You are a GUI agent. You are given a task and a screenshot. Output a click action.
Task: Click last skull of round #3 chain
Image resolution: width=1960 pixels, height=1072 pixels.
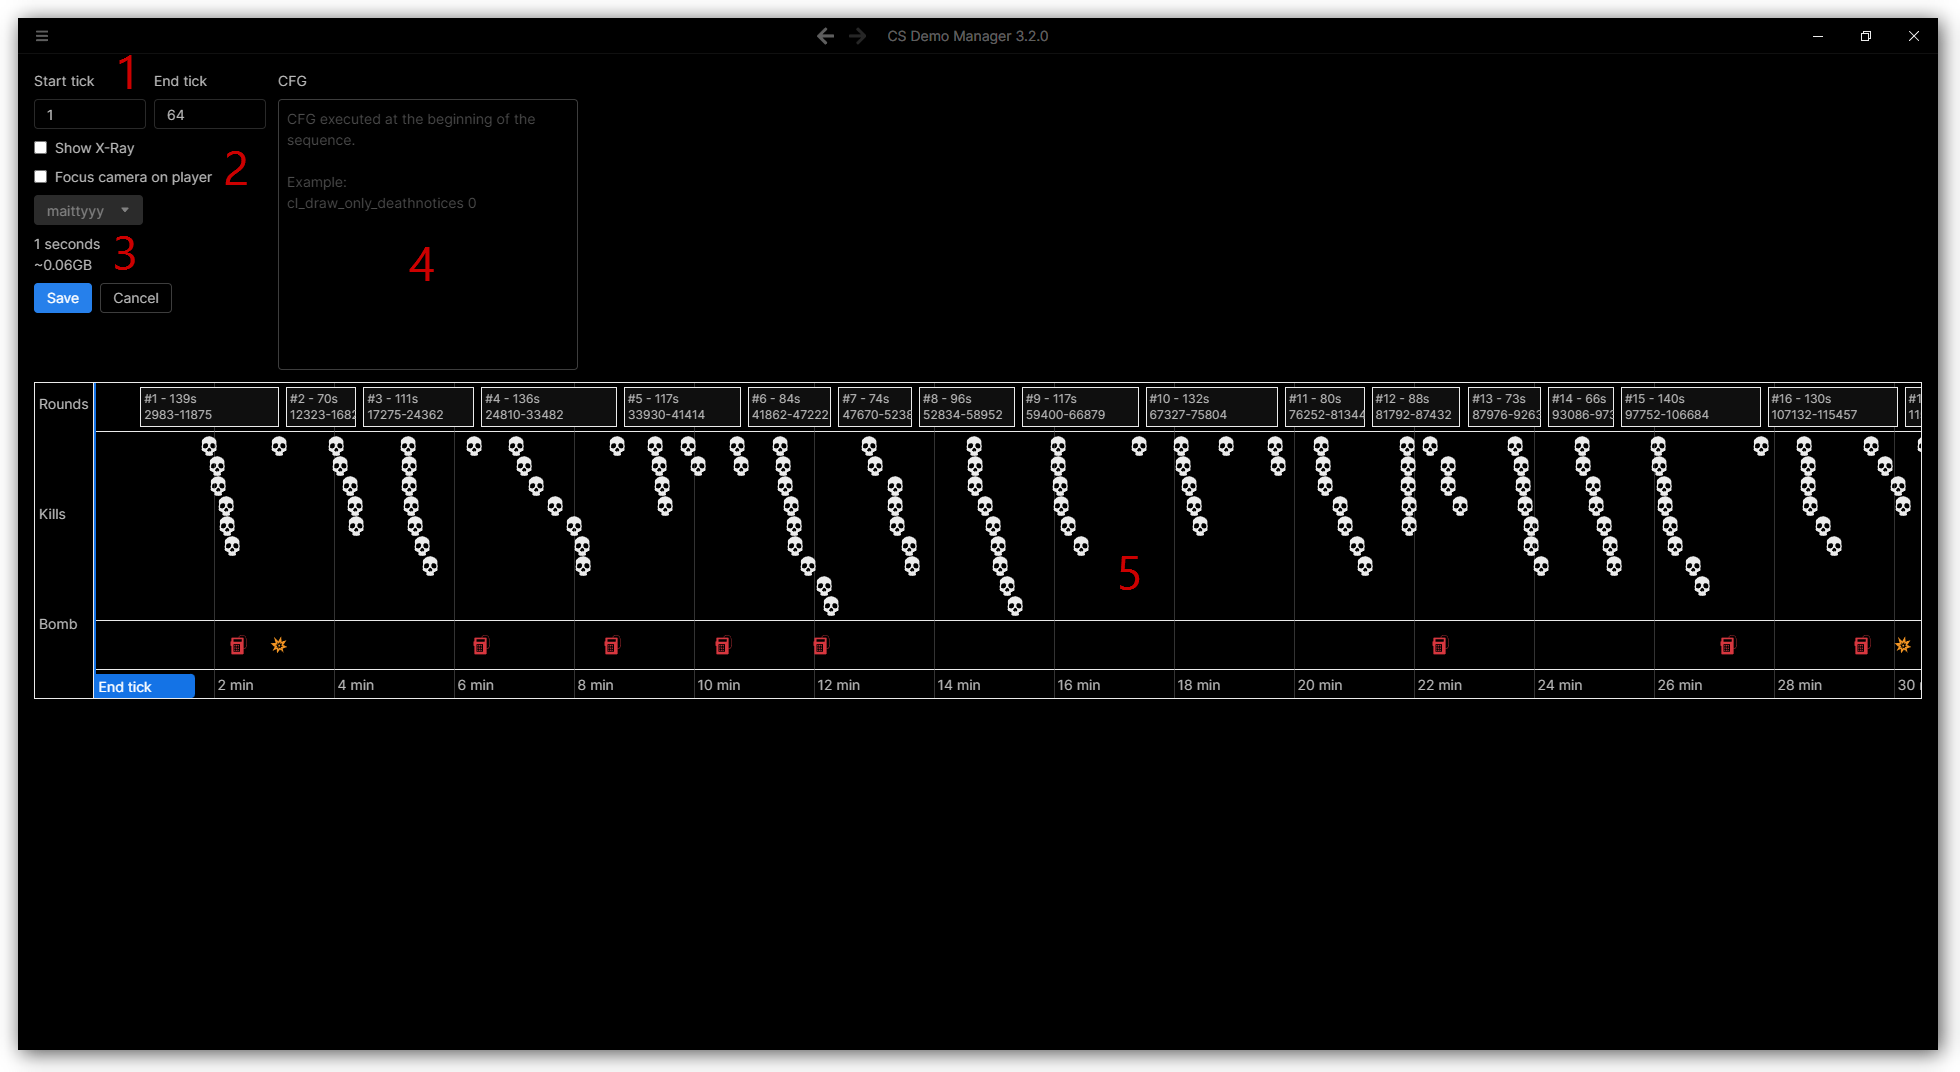(x=430, y=566)
